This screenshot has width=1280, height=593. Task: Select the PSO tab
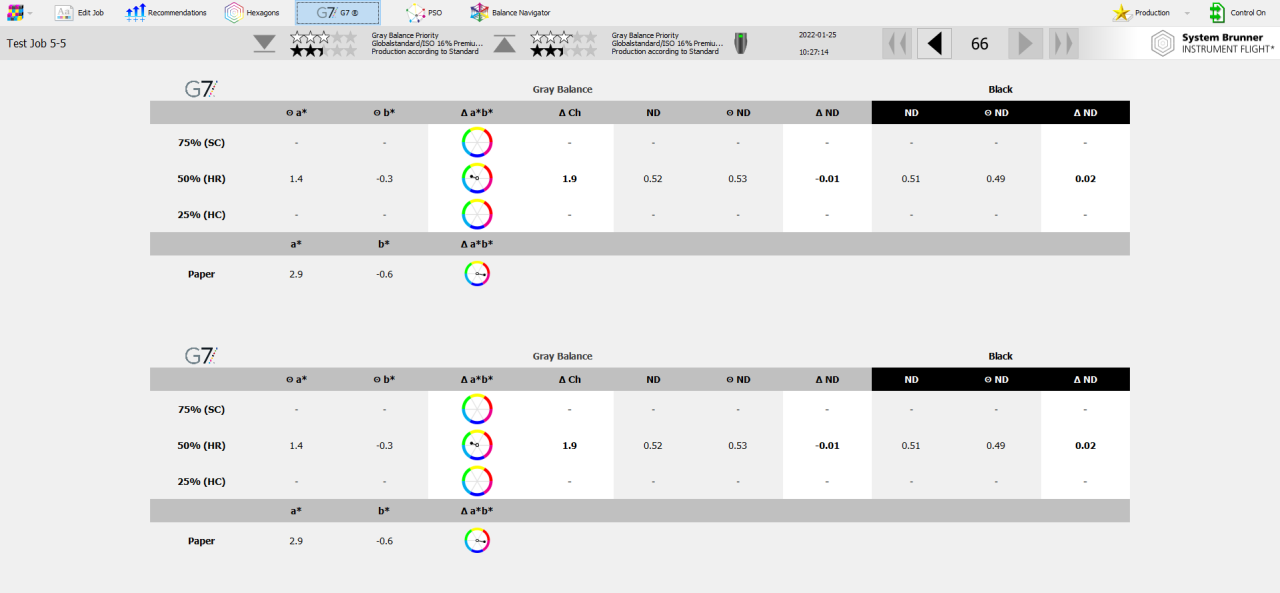point(425,13)
